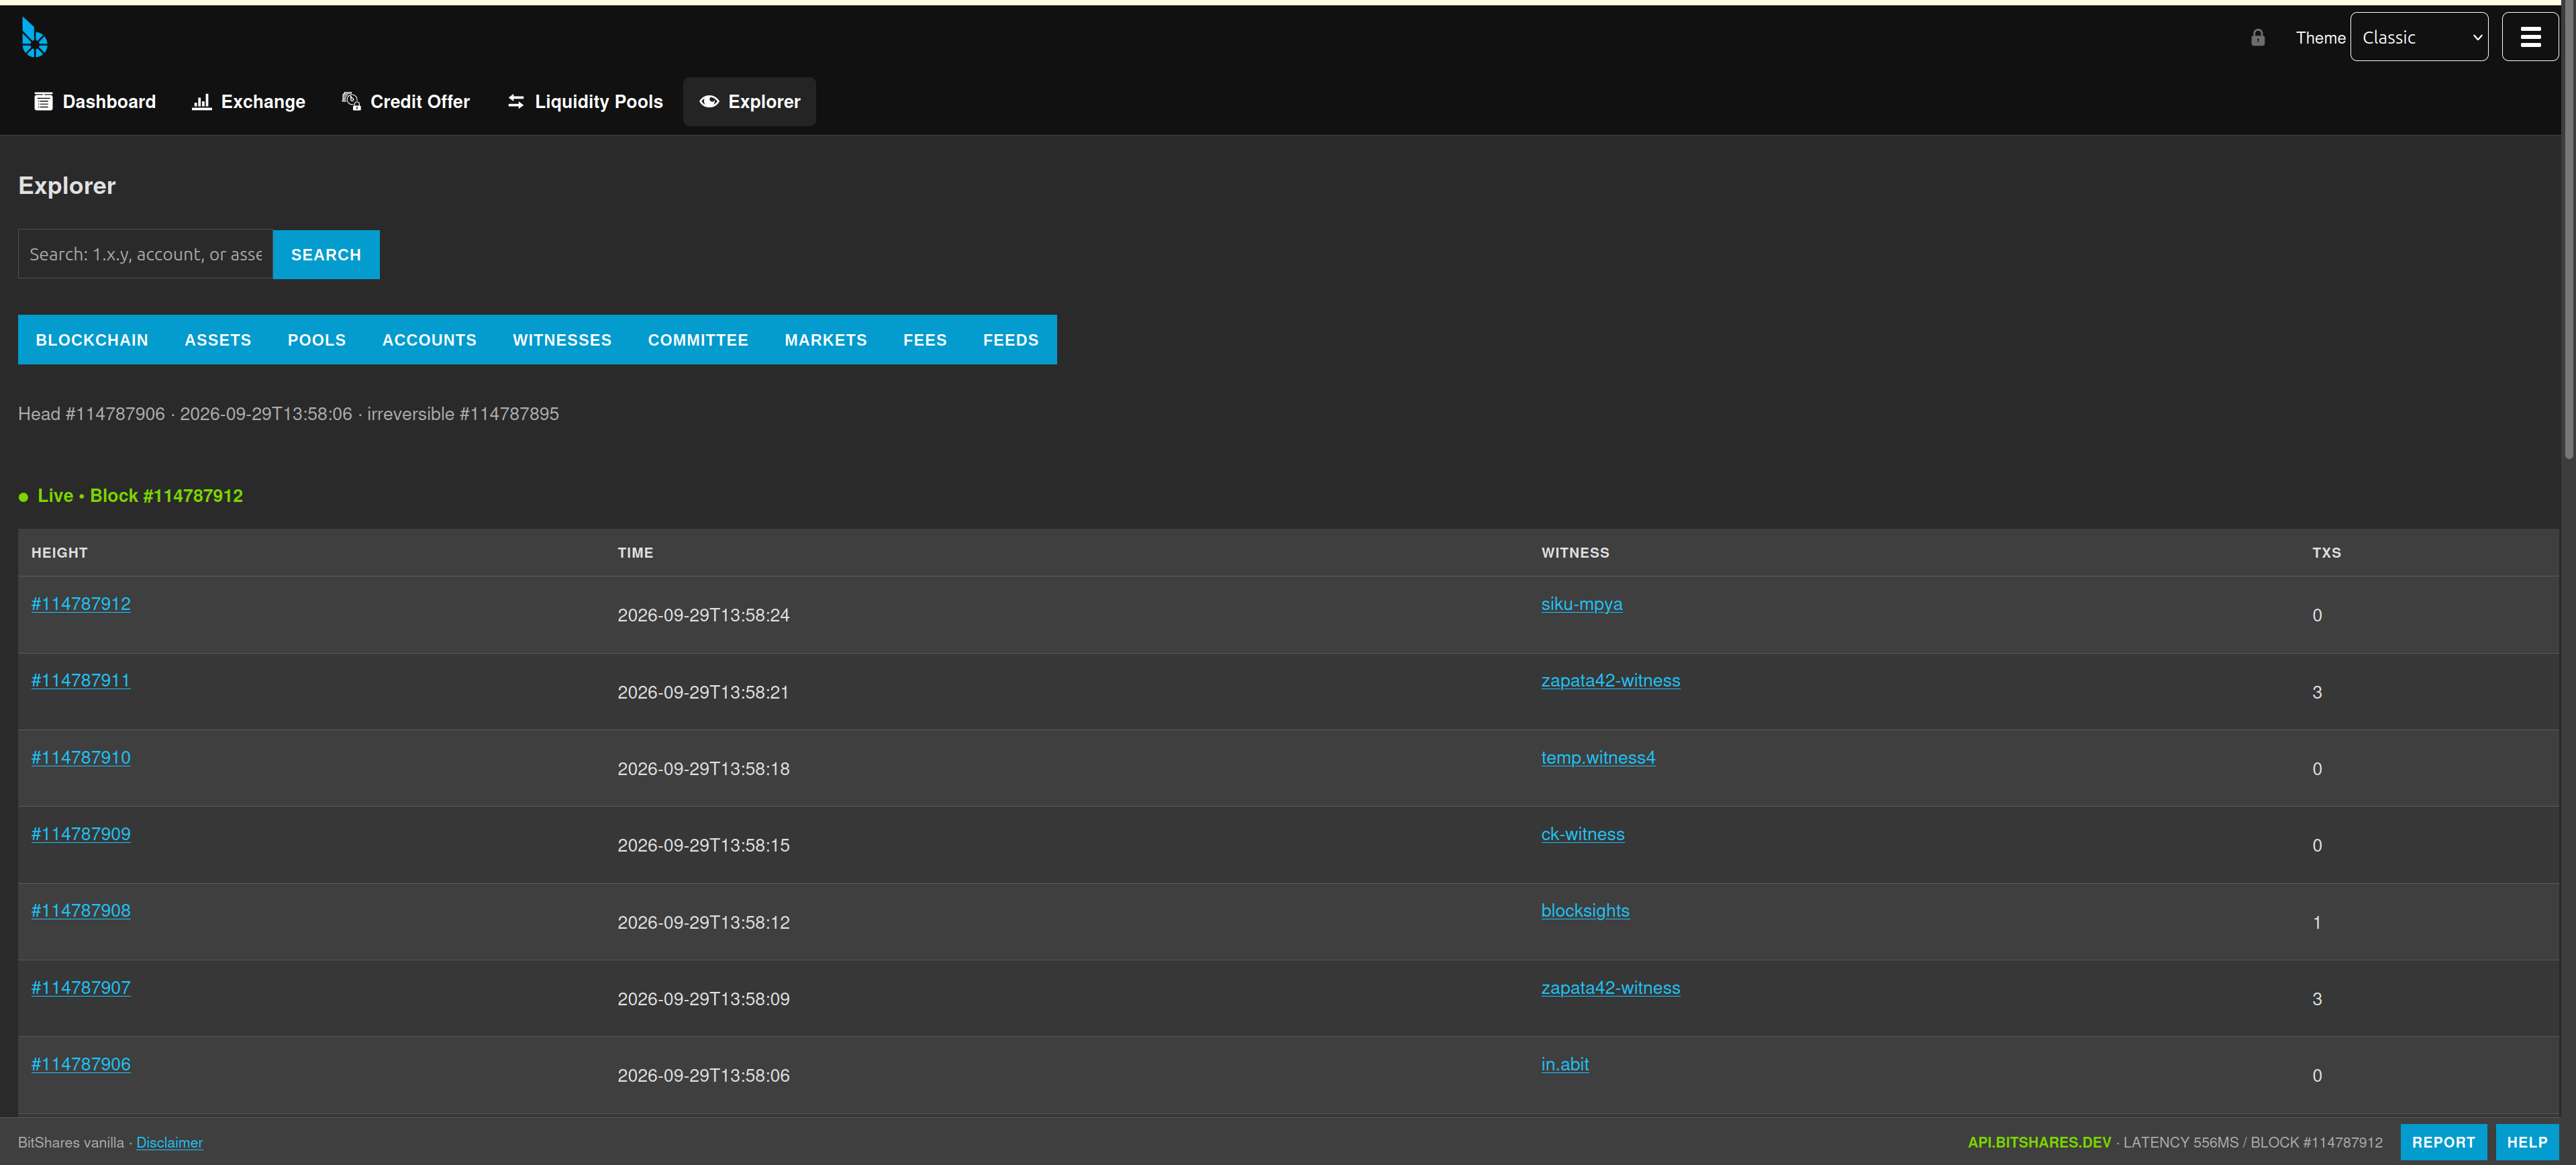The height and width of the screenshot is (1165, 2576).
Task: Click the Credit Offer icon
Action: tap(351, 102)
